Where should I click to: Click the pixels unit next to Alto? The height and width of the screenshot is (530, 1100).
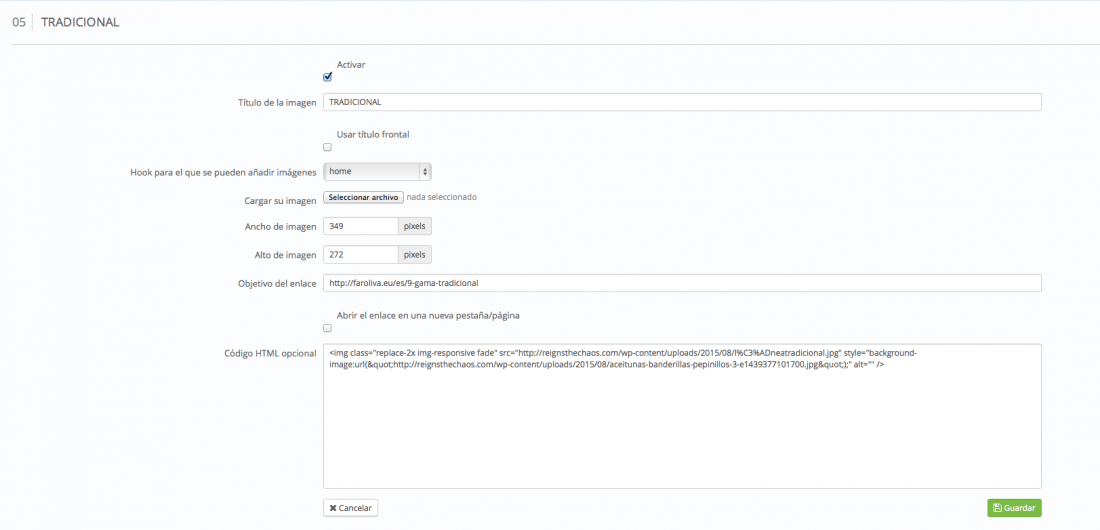click(415, 254)
